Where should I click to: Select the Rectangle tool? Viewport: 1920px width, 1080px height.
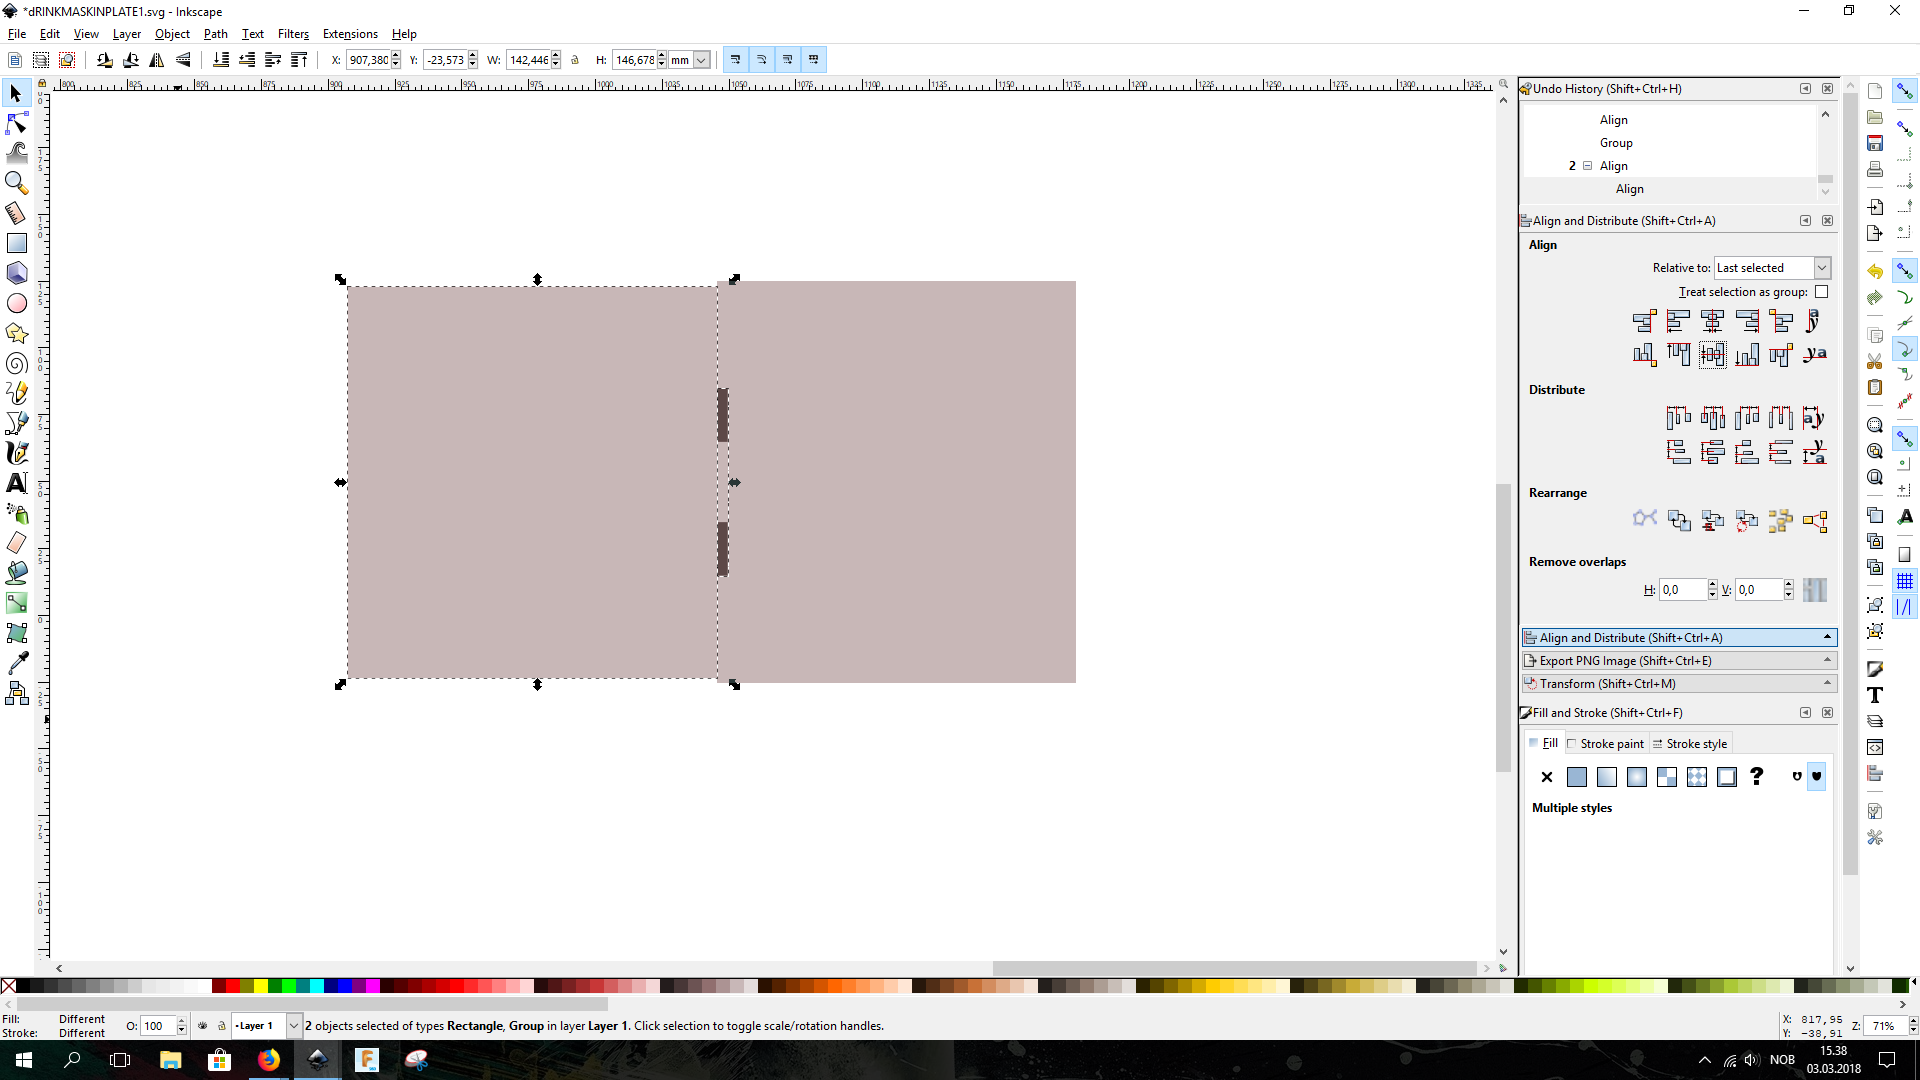tap(17, 243)
